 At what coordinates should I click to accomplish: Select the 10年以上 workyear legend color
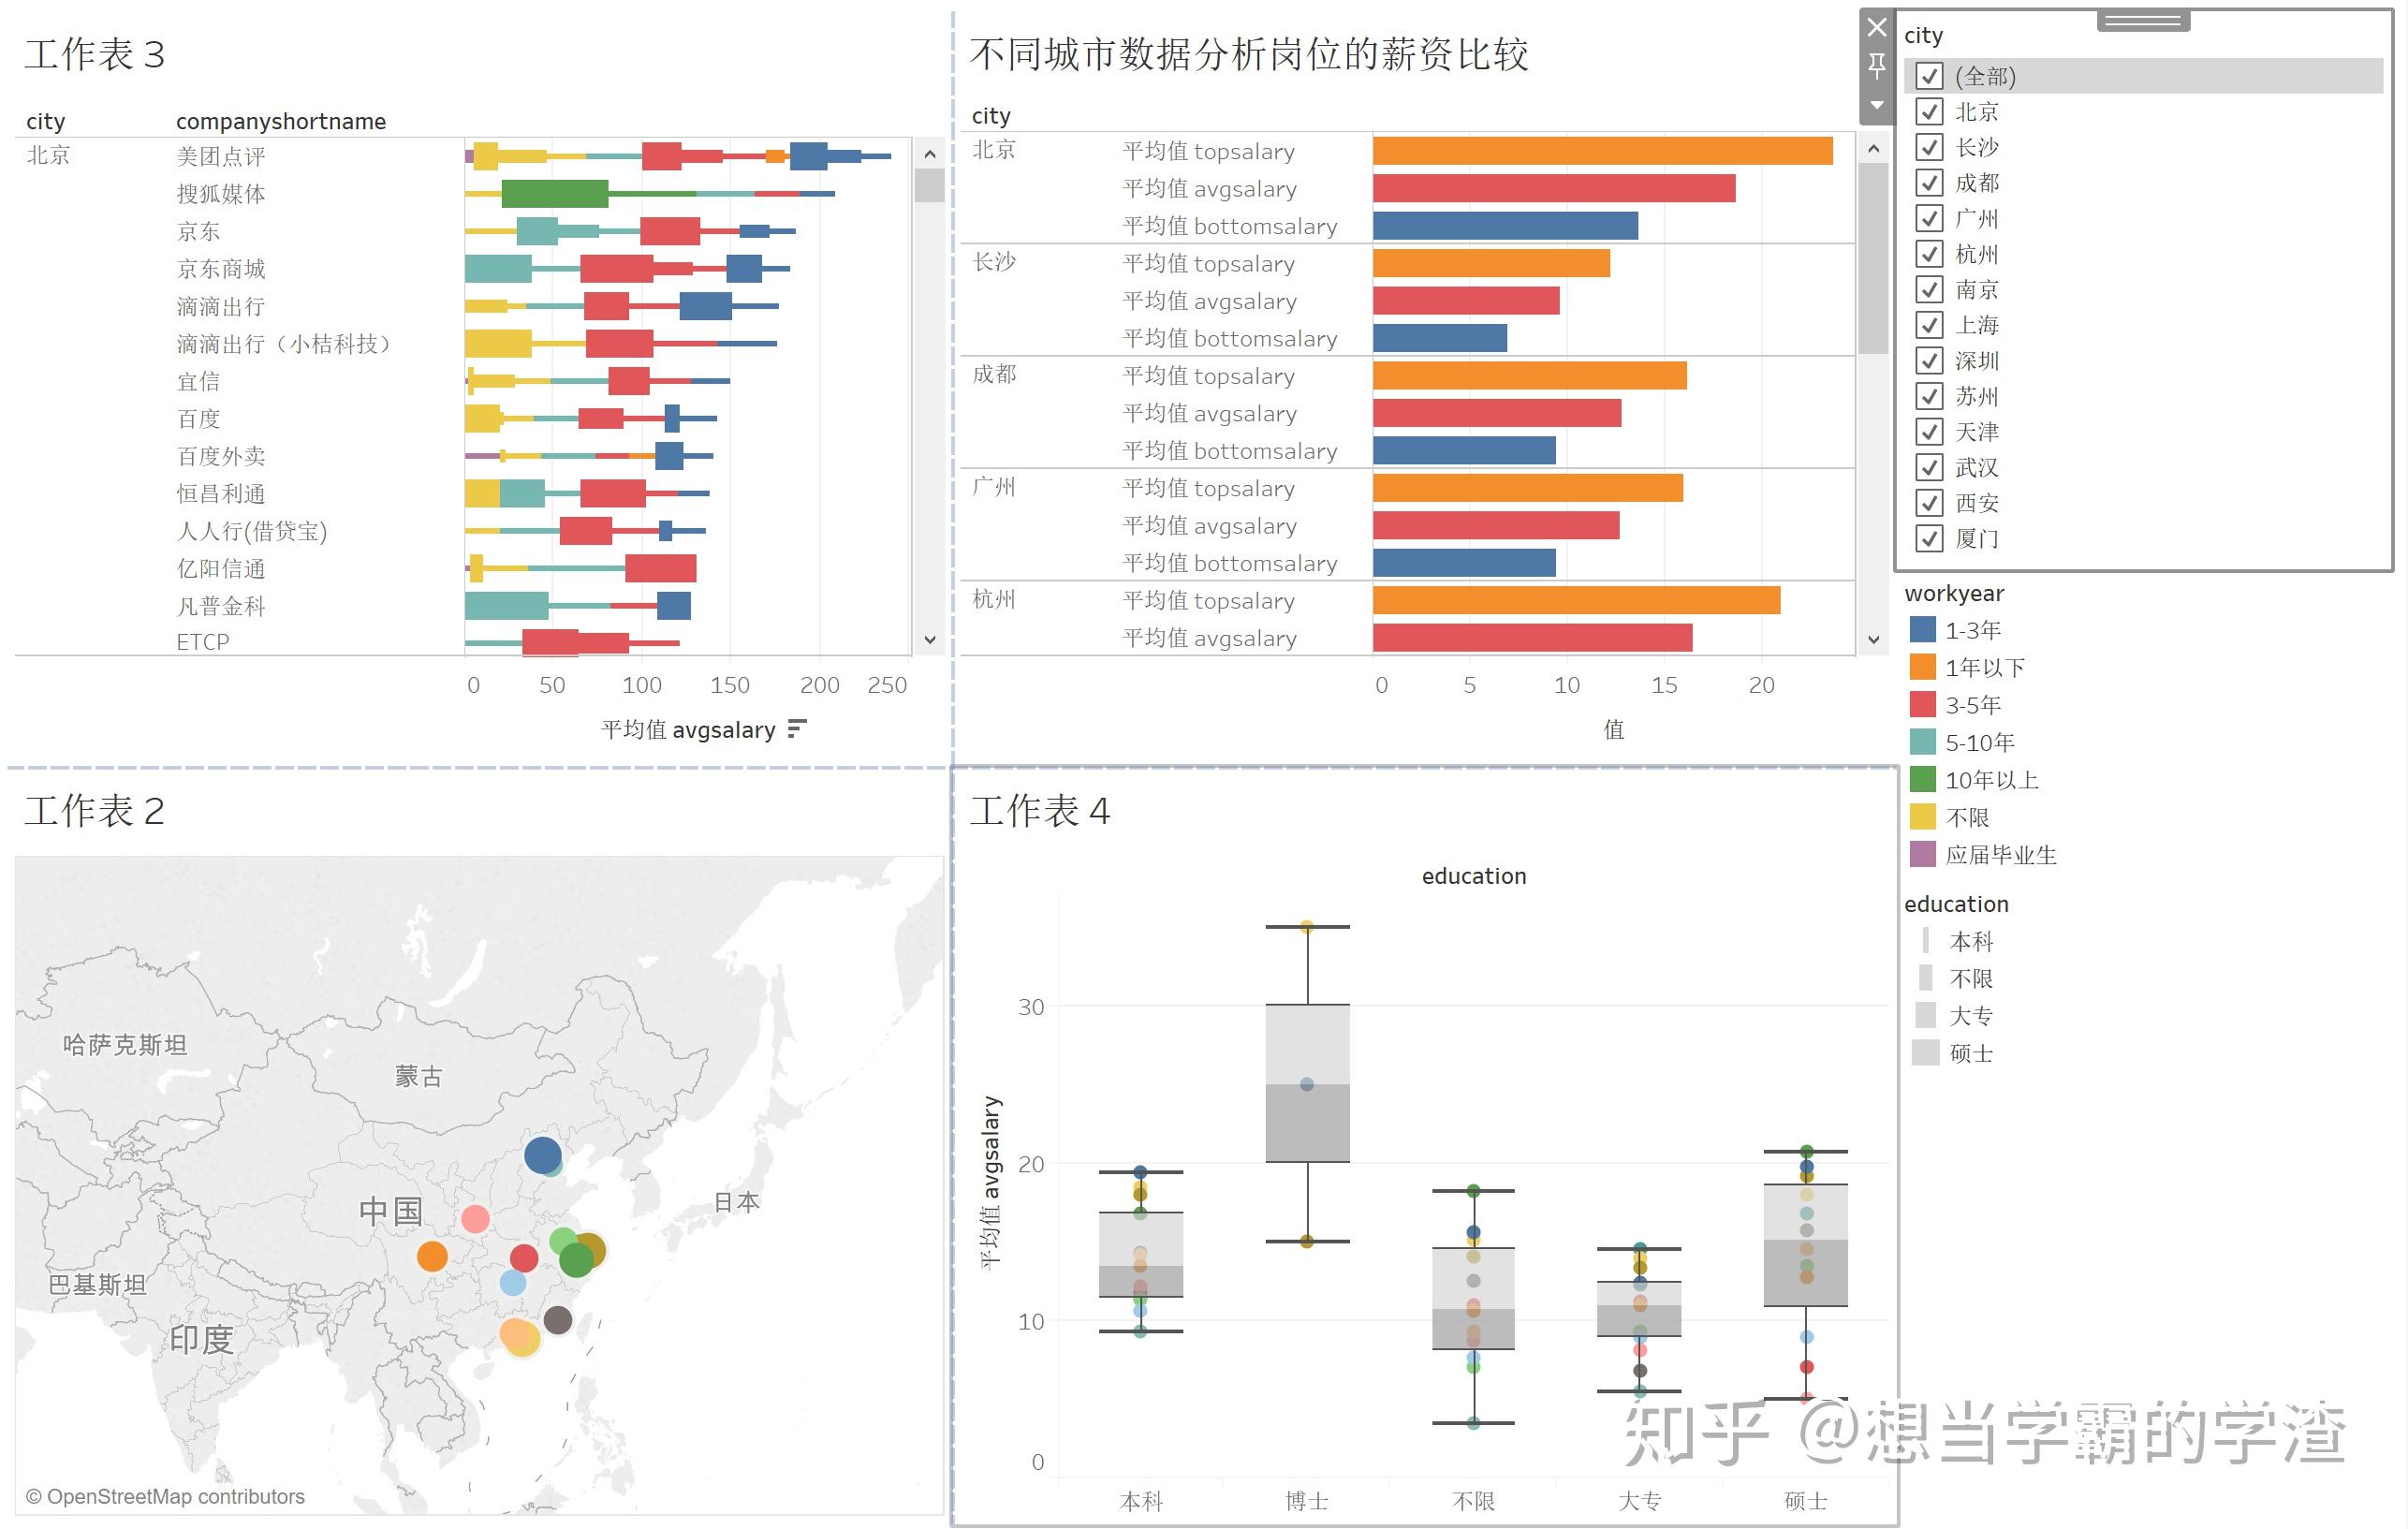pyautogui.click(x=1922, y=780)
